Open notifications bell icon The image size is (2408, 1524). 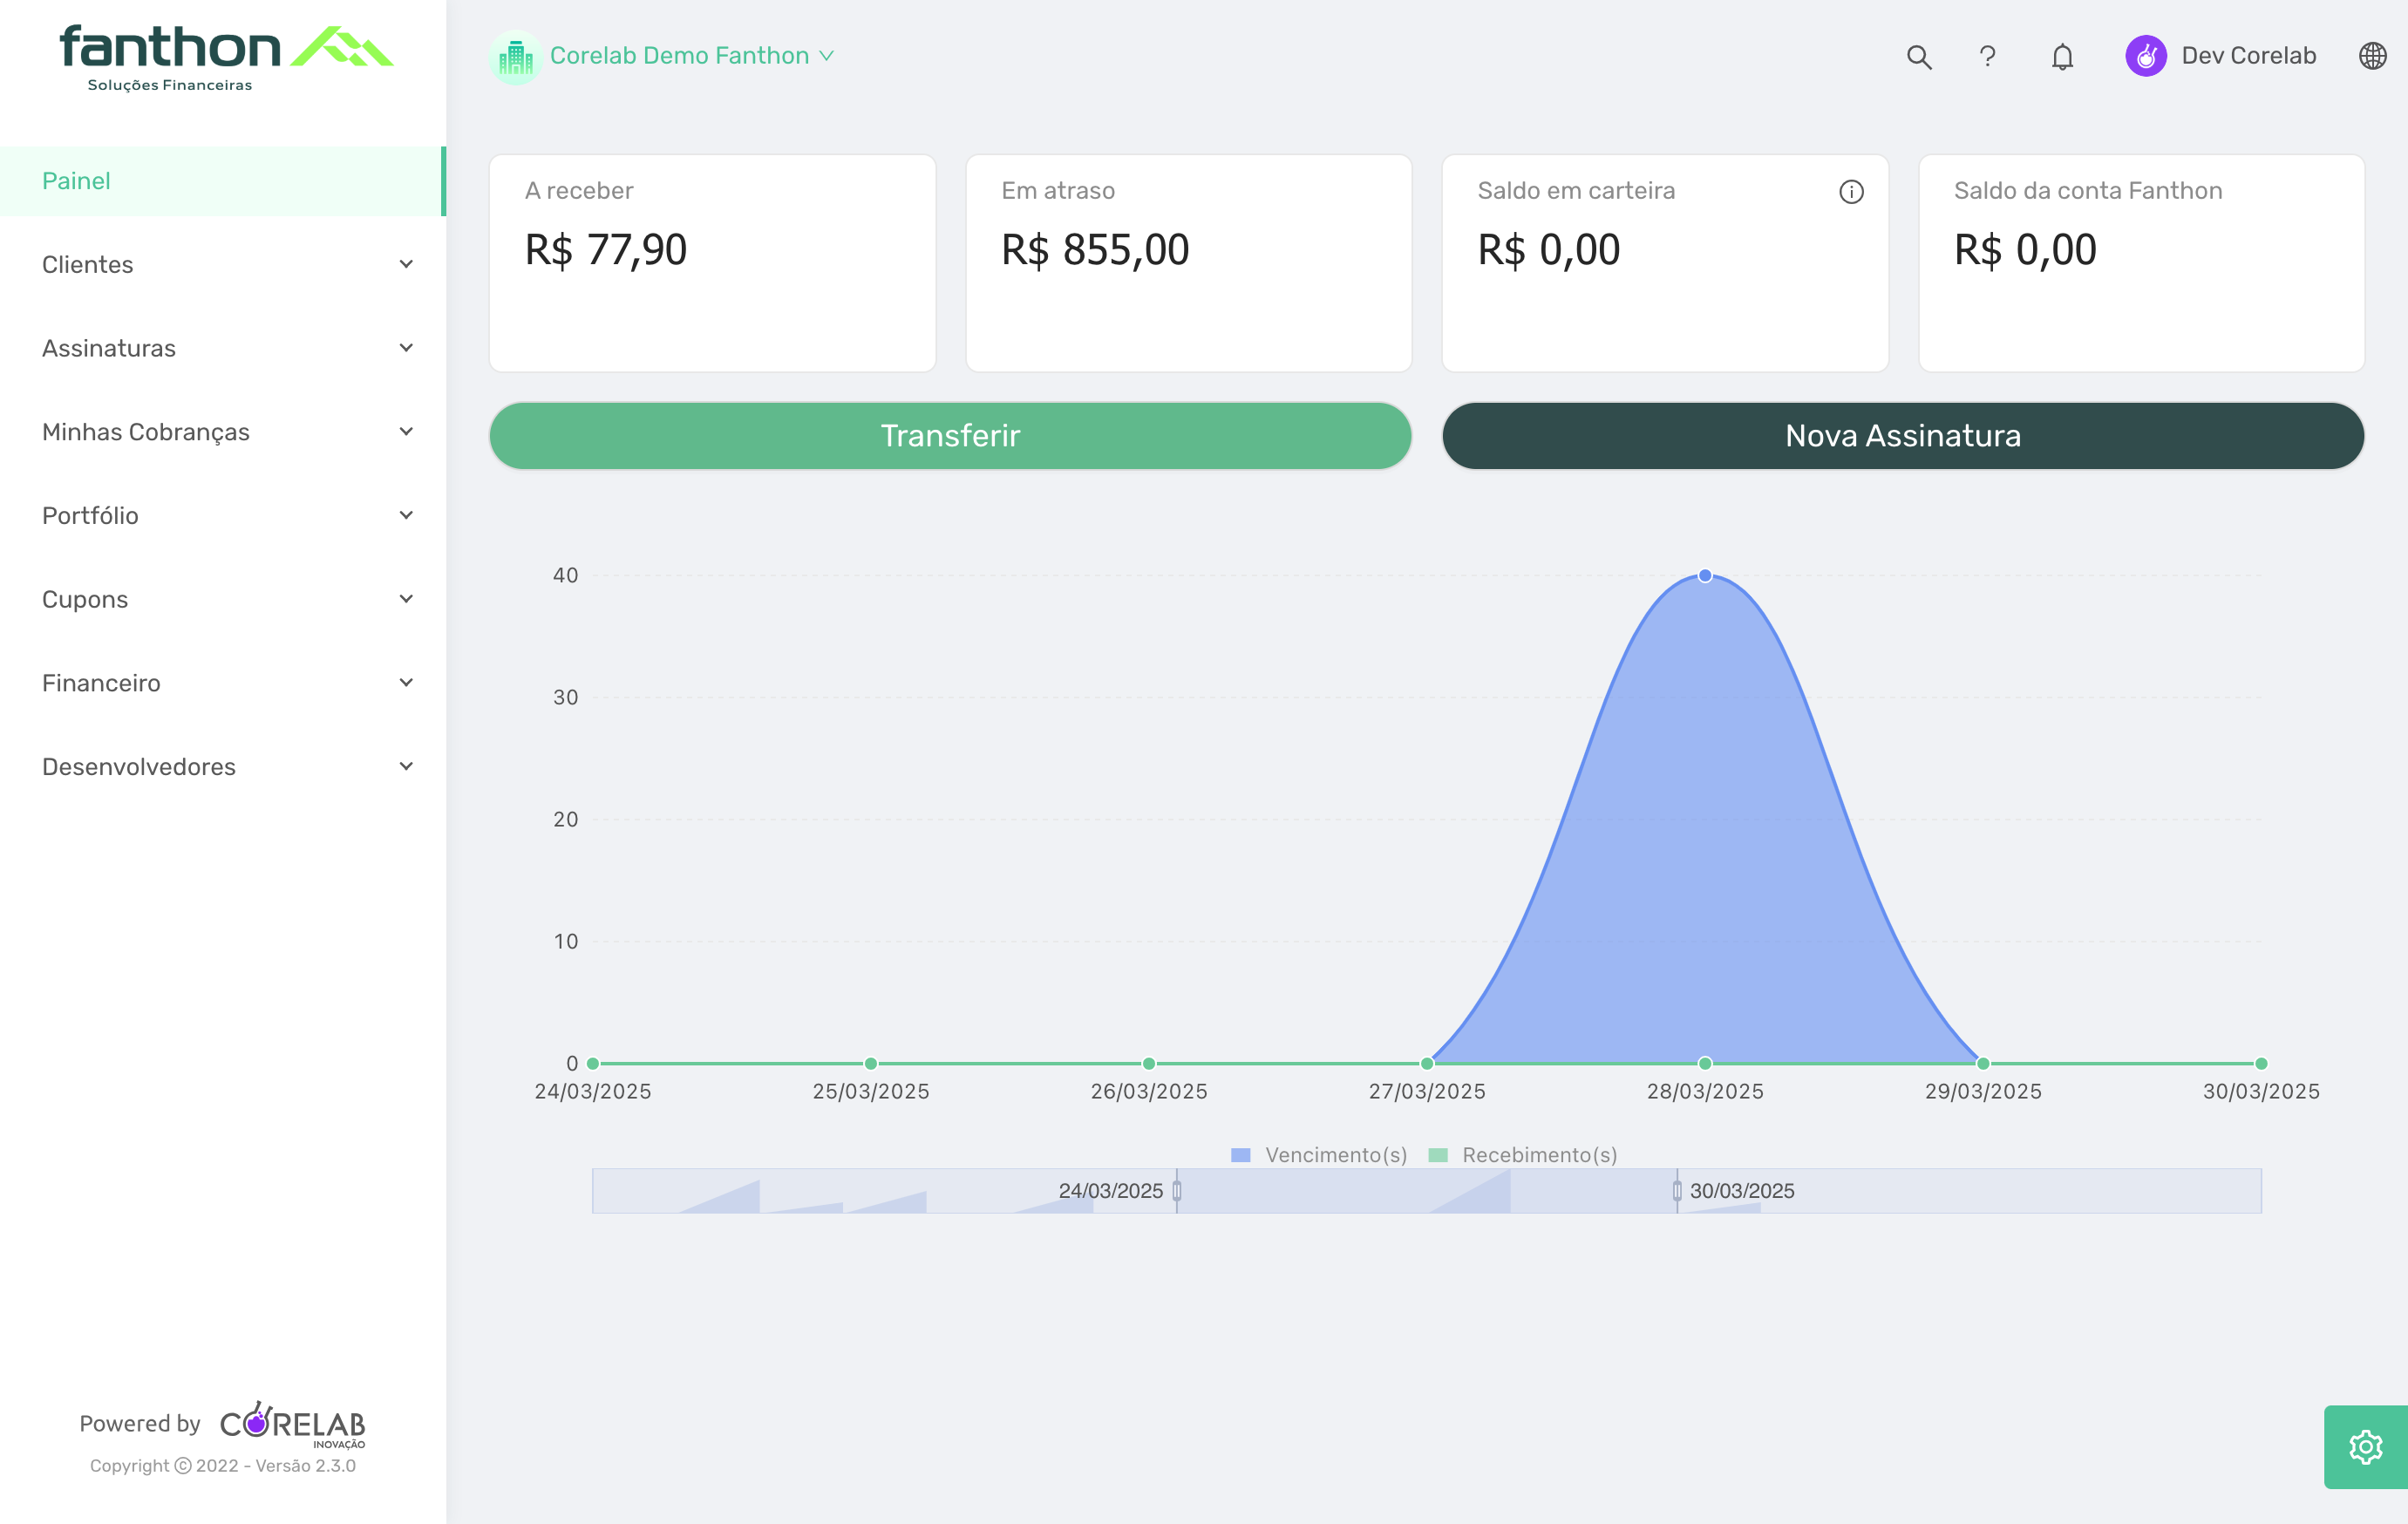(x=2062, y=57)
